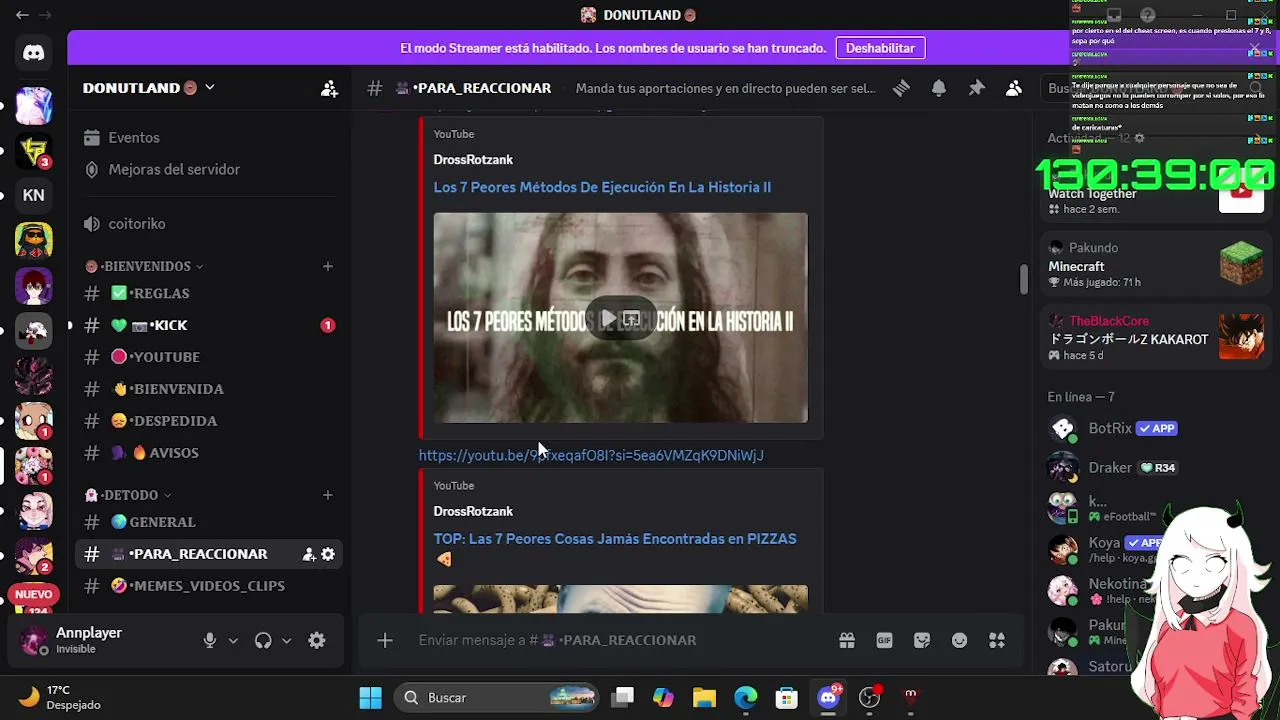Open the gift icon in message bar
Image resolution: width=1280 pixels, height=720 pixels.
(847, 640)
